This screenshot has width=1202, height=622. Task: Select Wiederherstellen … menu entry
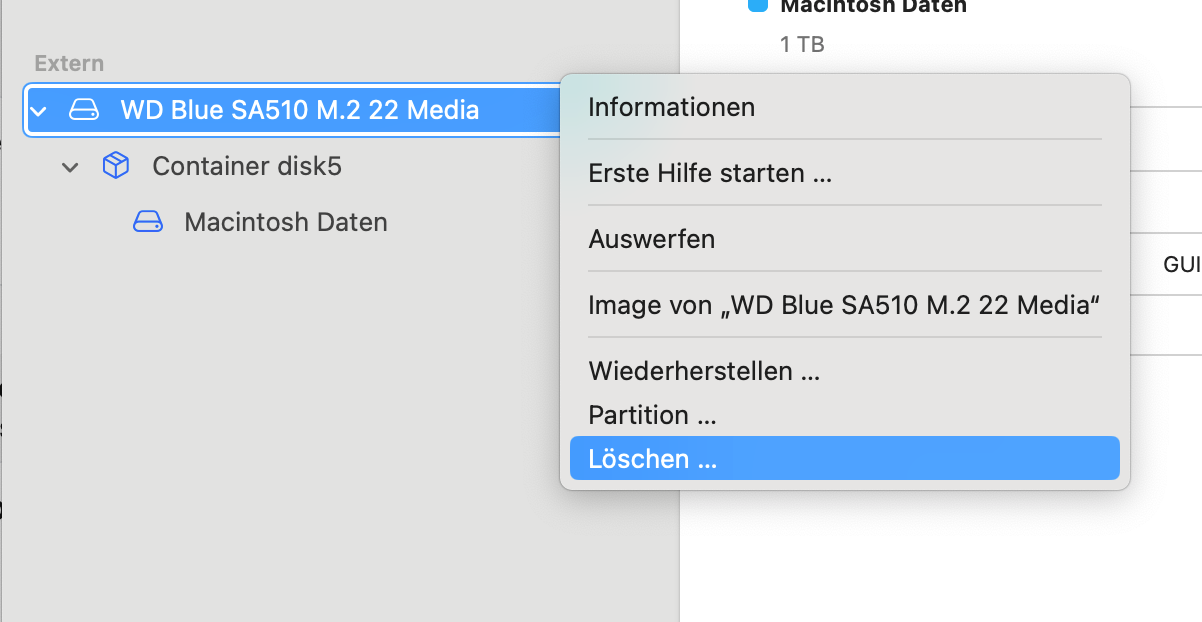click(x=704, y=371)
